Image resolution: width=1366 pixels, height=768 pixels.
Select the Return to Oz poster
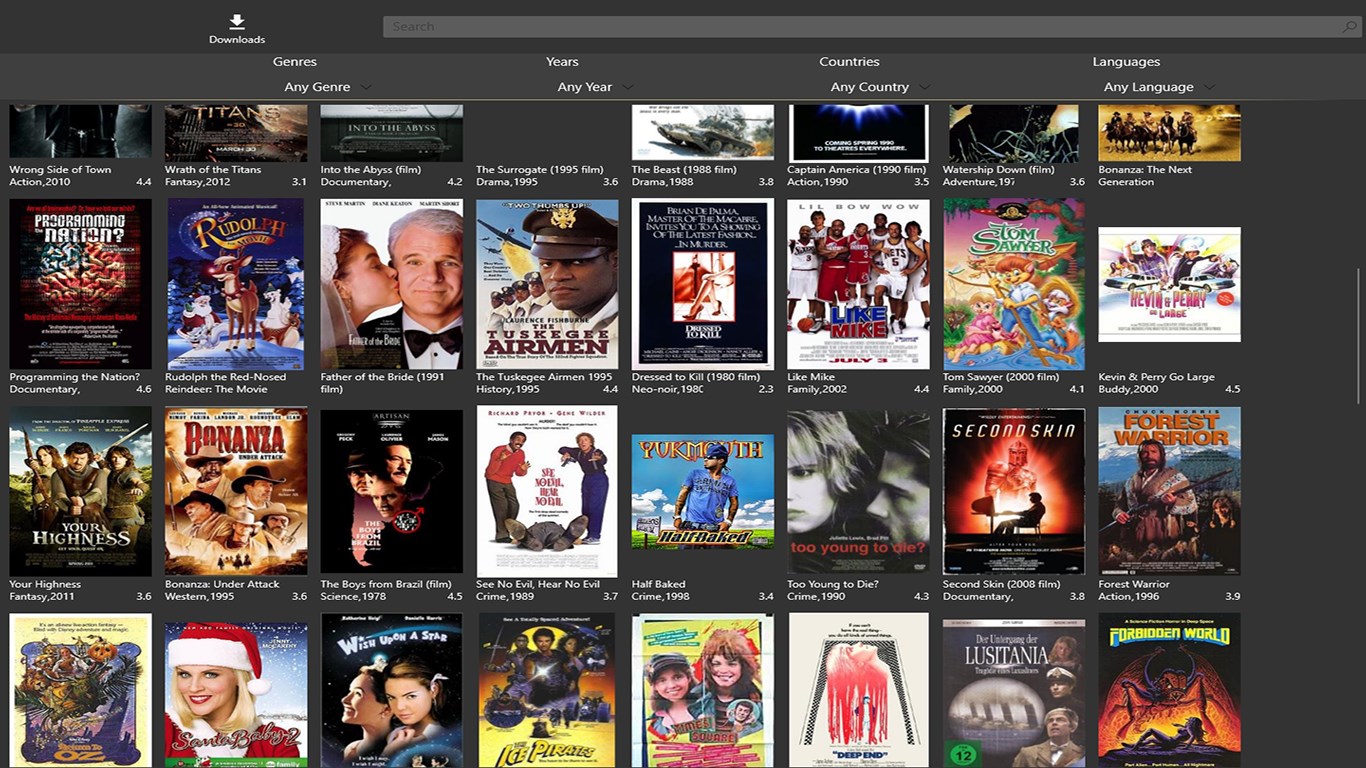[80, 691]
